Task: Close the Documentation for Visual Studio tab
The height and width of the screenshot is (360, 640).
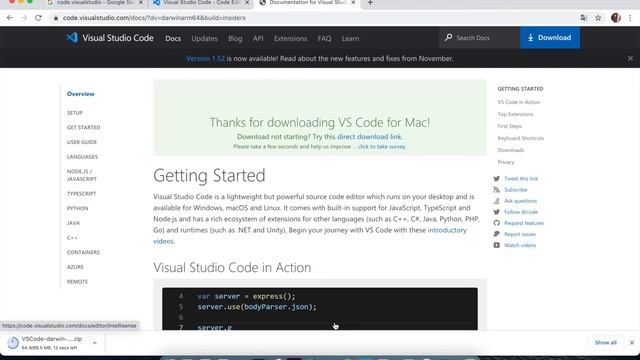Action: point(353,3)
